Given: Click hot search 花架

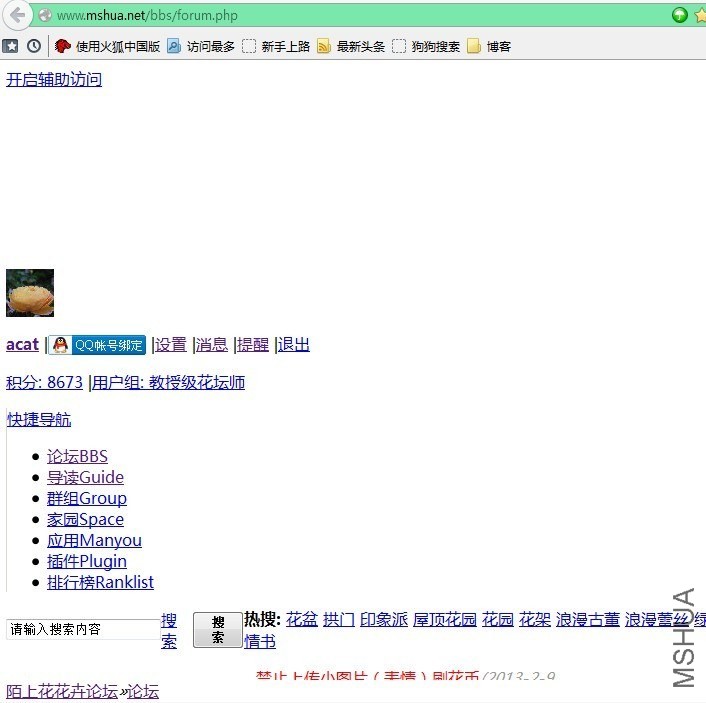Looking at the screenshot, I should point(534,620).
